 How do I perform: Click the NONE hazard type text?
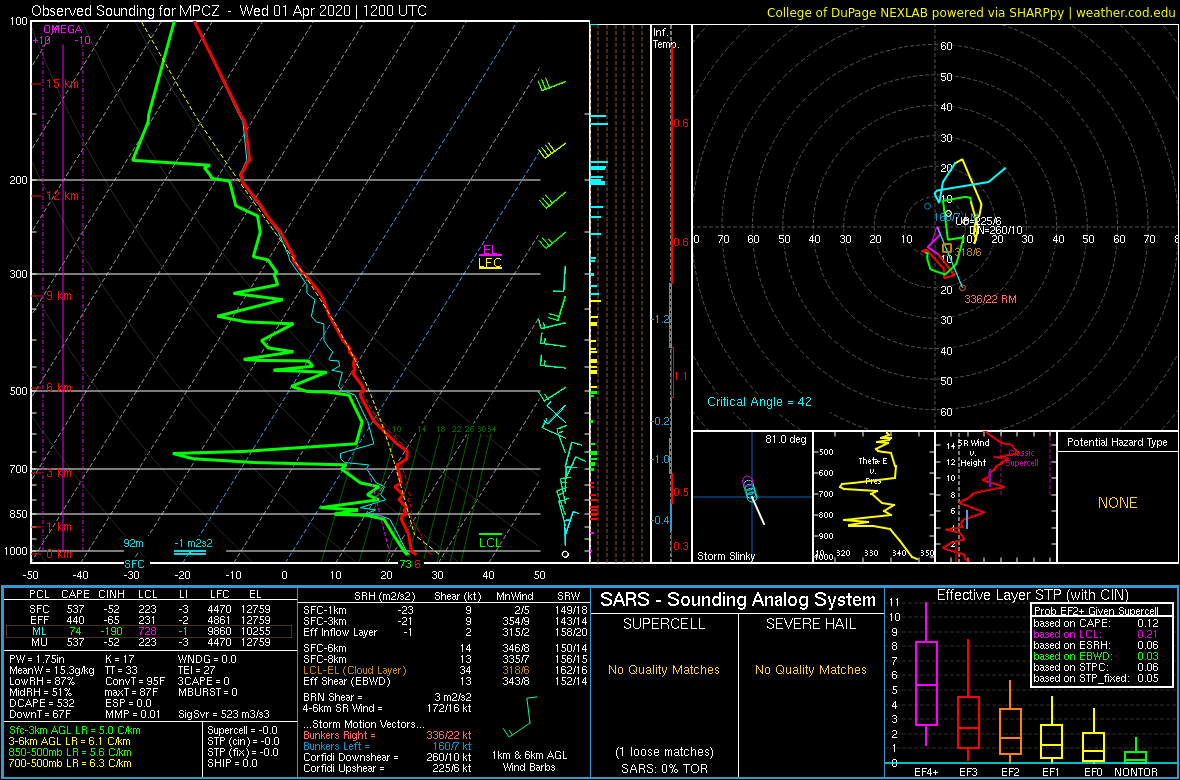click(1118, 503)
